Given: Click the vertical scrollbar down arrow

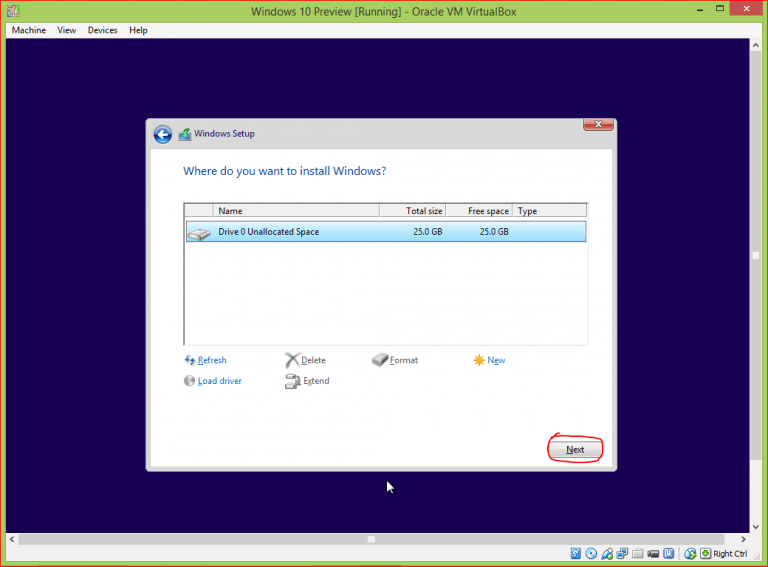Looking at the screenshot, I should [755, 527].
